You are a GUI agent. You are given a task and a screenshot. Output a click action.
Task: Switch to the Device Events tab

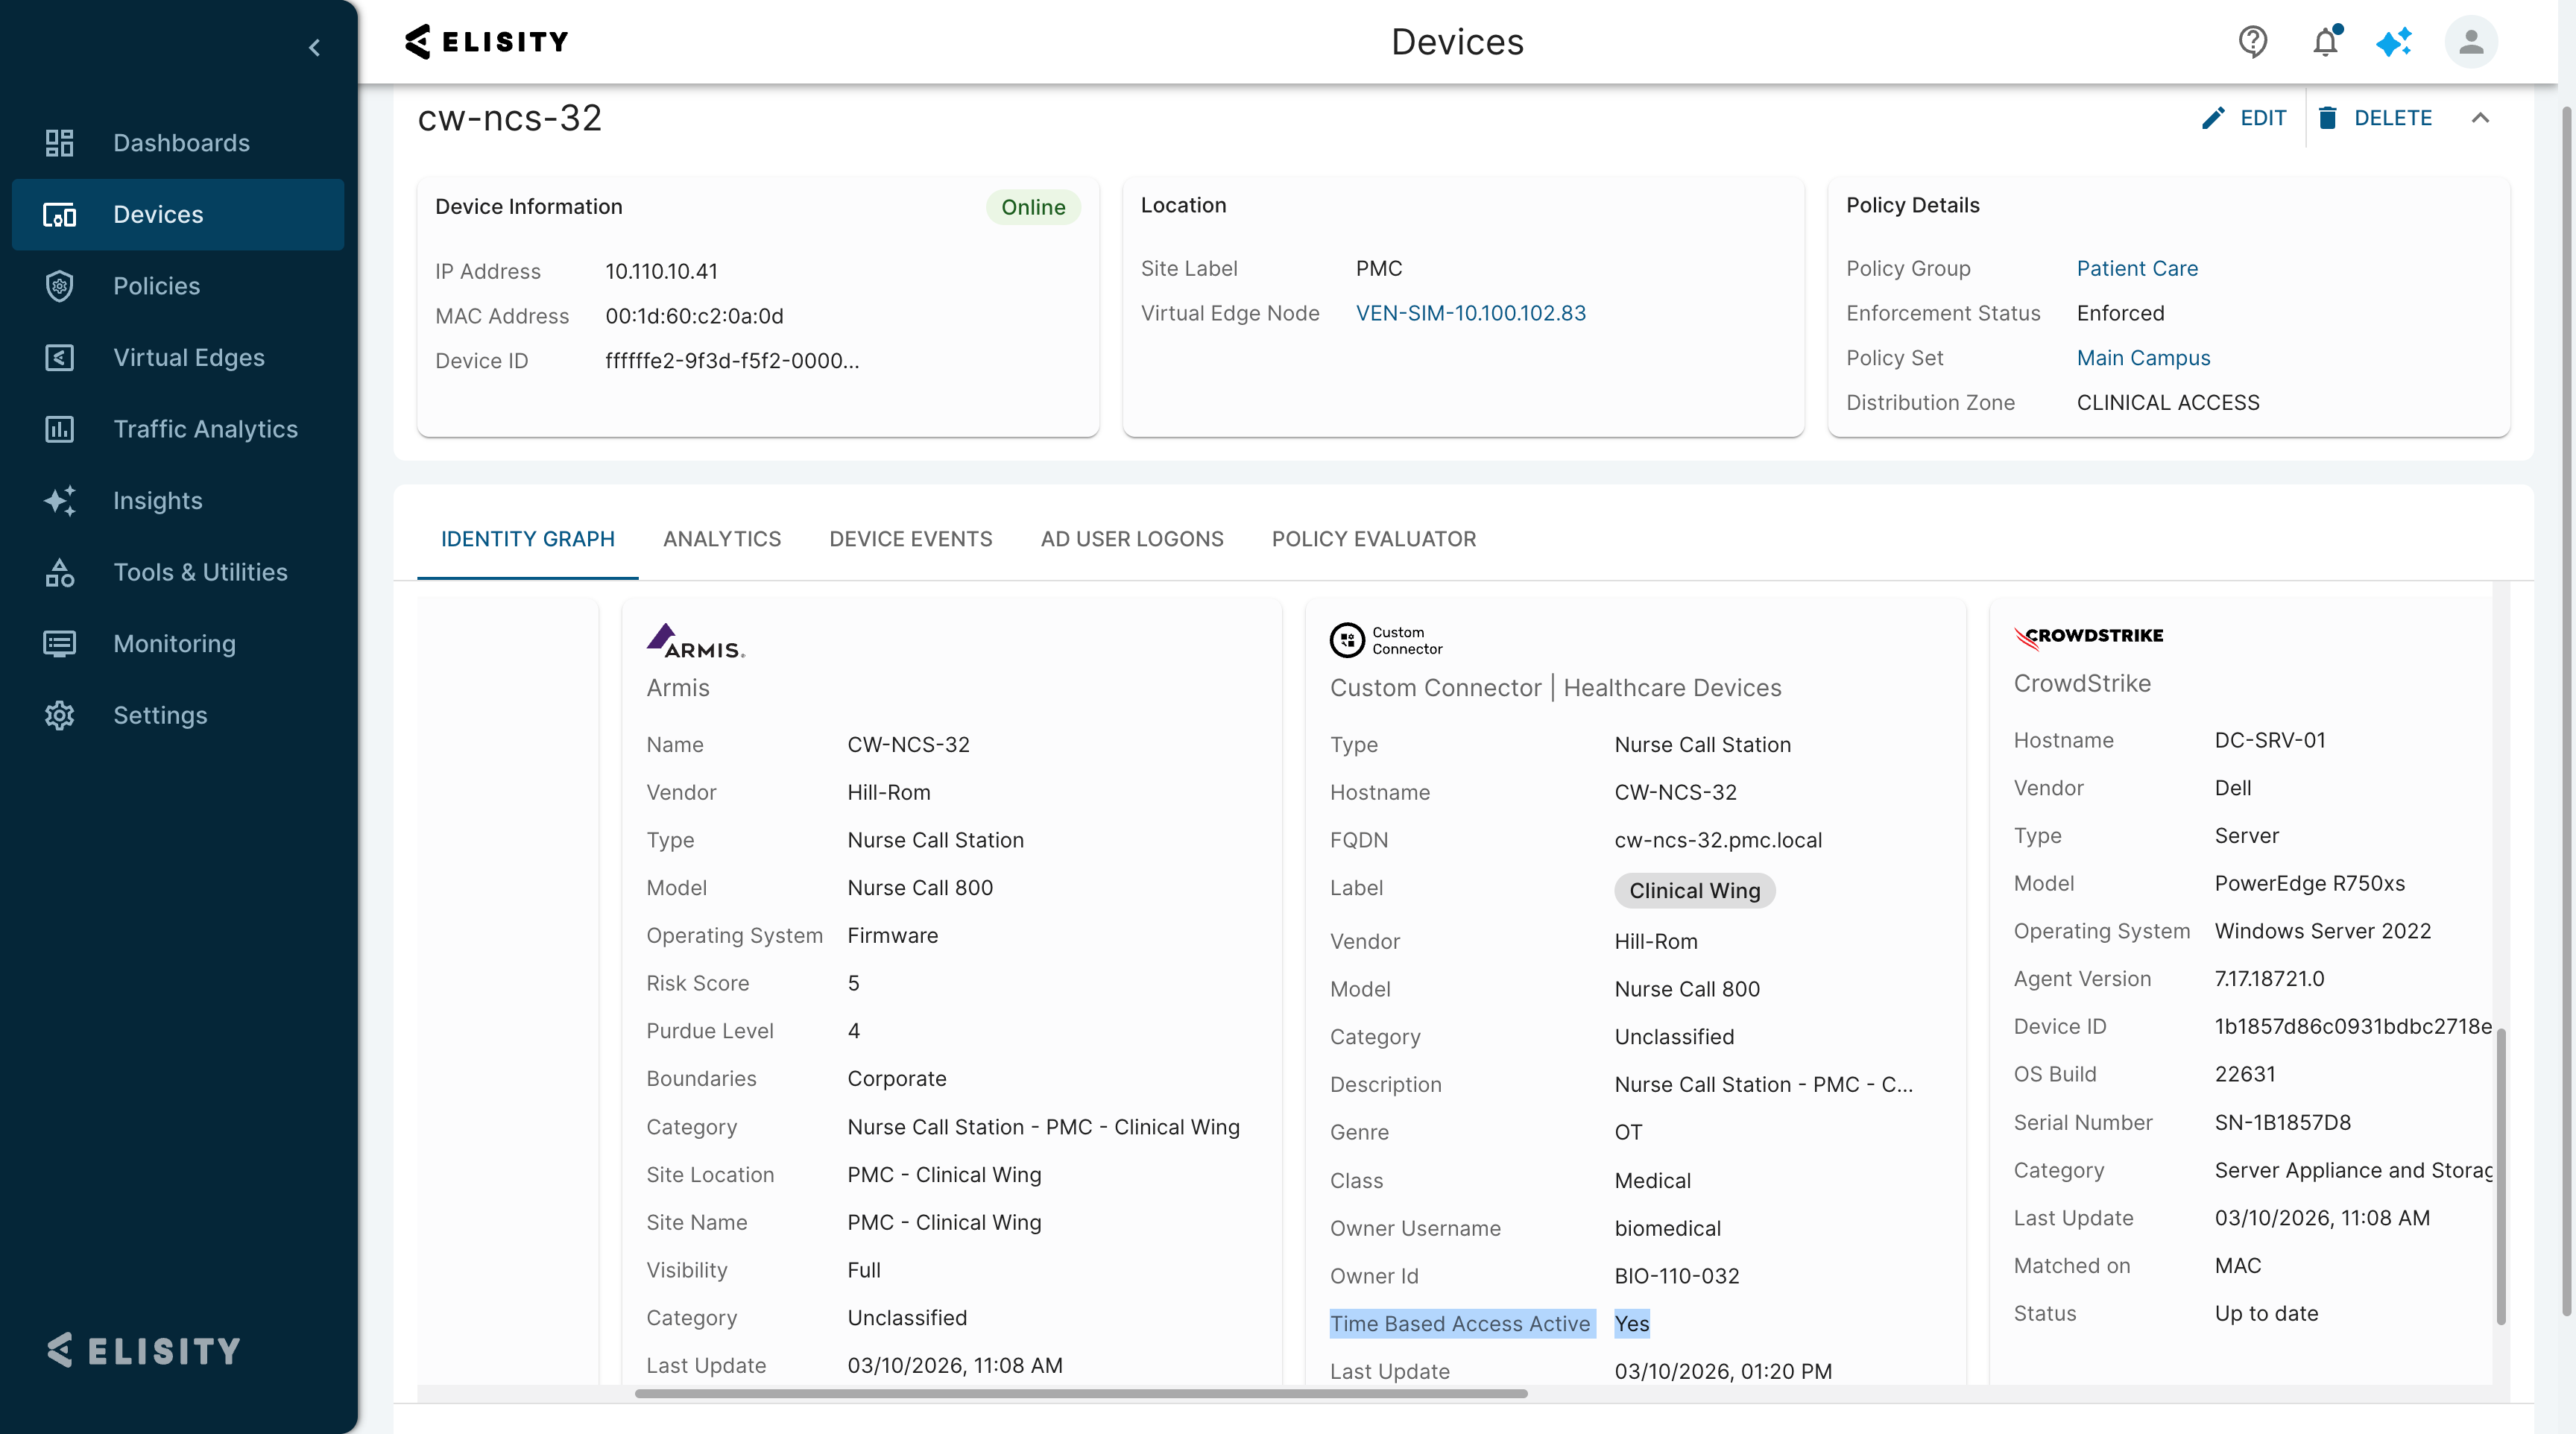click(910, 539)
